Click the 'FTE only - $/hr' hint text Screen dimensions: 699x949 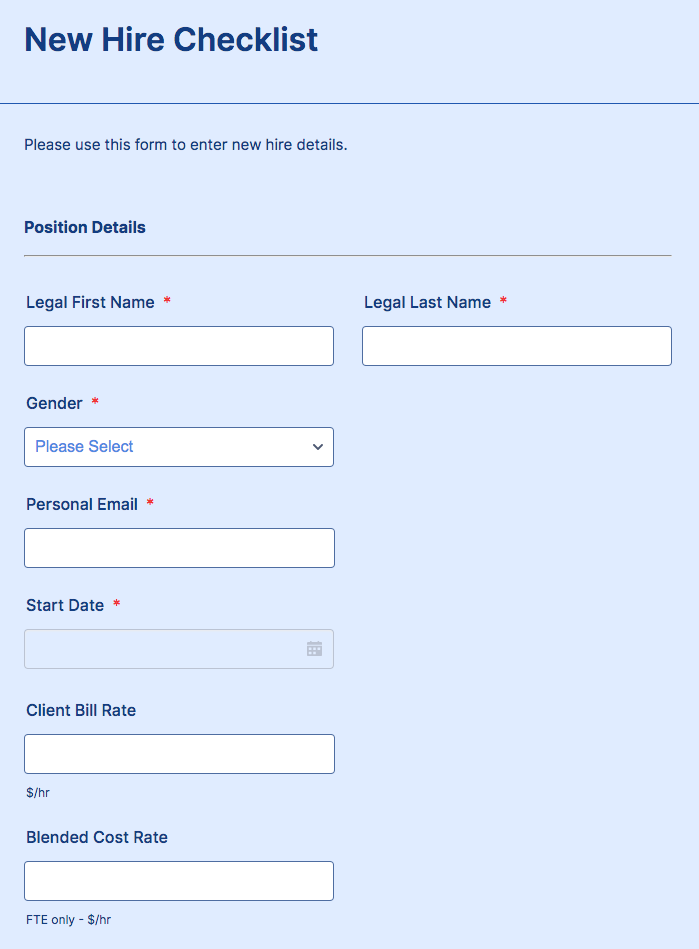click(68, 919)
